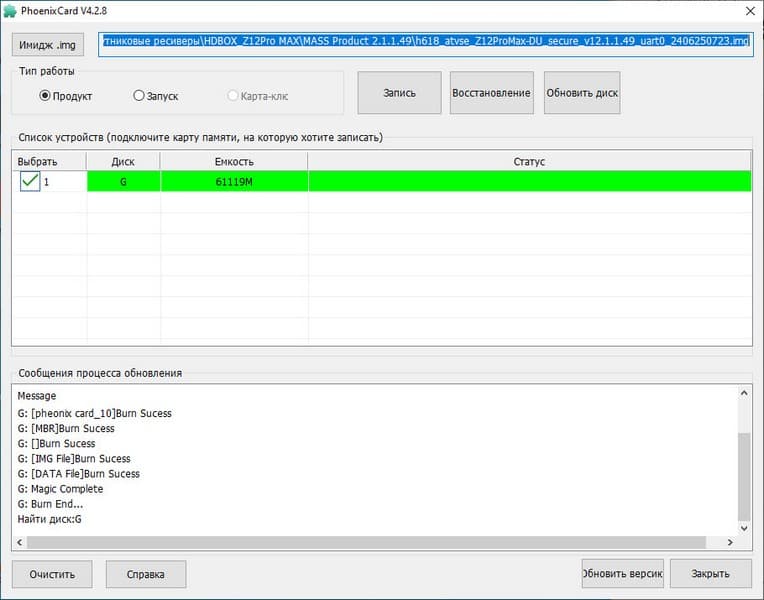Screen dimensions: 764x600
Task: Select the '[MBR]Burn Sucess' log line
Action: pos(66,428)
